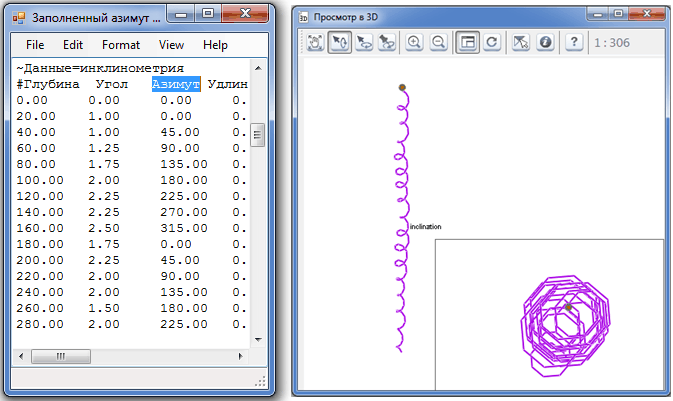The image size is (673, 401).
Task: Click the highlighted Азимут column header text
Action: [176, 84]
